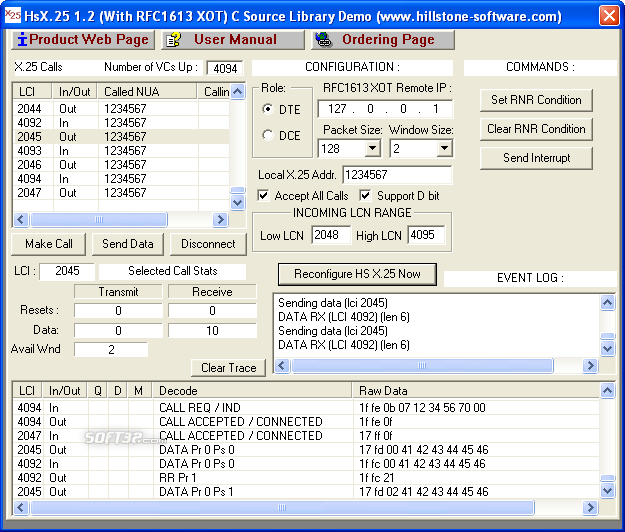This screenshot has height=532, width=625.
Task: Click left arrow of X.25 calls horizontal scrollbar
Action: [21, 219]
